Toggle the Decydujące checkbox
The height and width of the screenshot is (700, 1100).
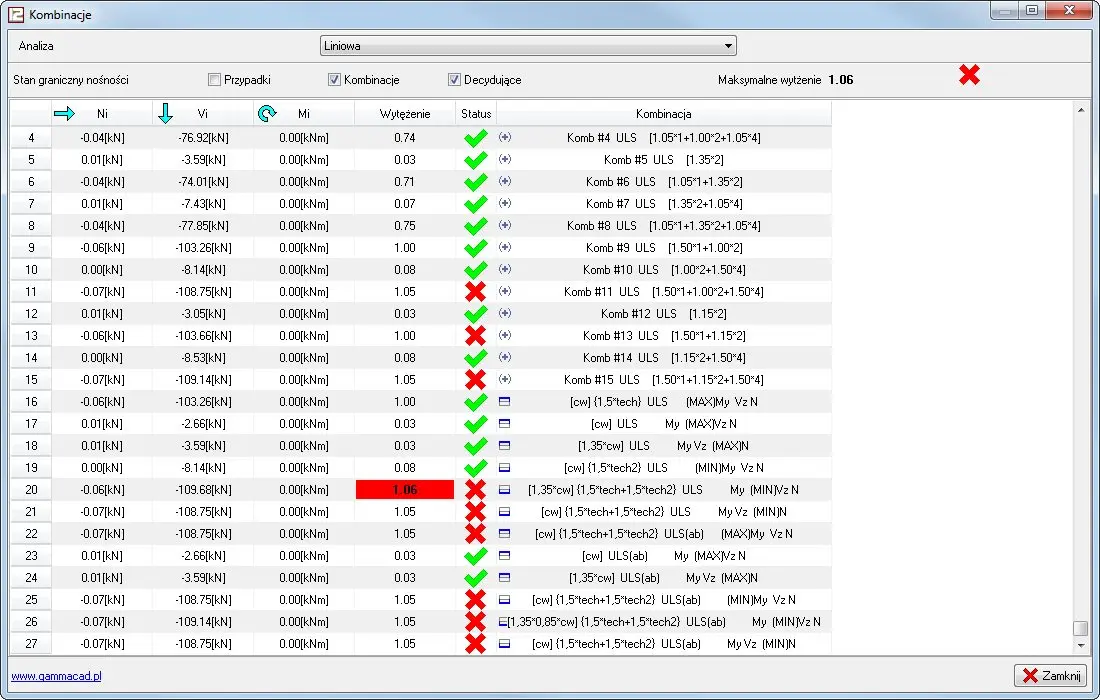(455, 80)
